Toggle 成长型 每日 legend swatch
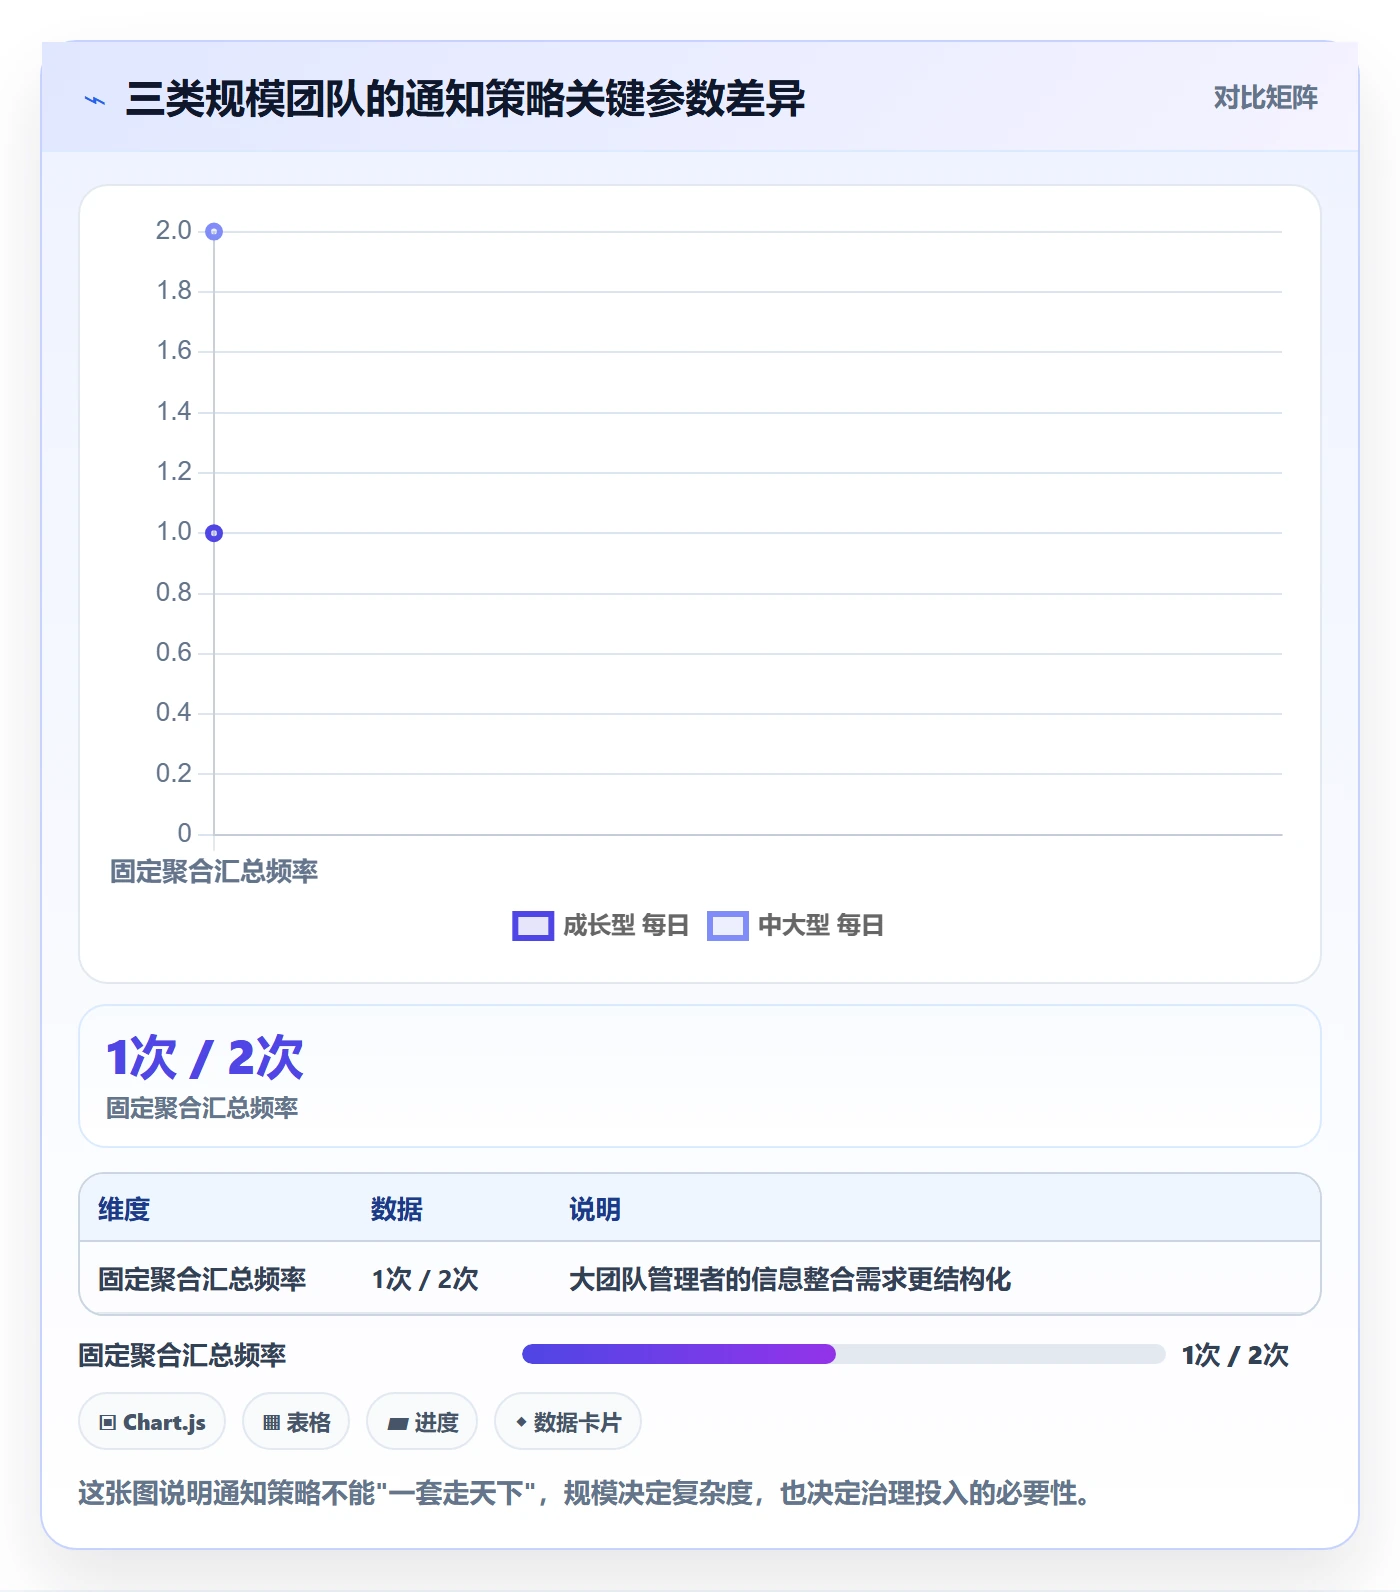 (x=533, y=926)
